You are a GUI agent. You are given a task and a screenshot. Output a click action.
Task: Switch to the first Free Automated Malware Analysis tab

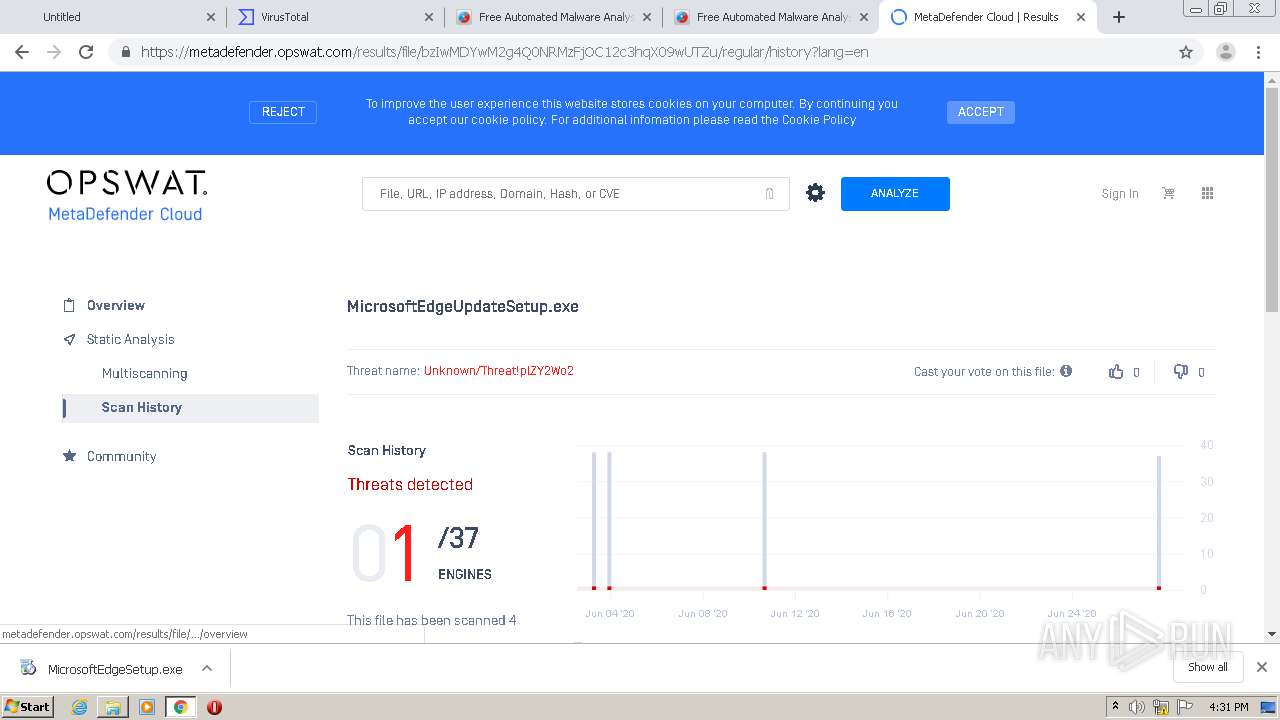(x=554, y=17)
